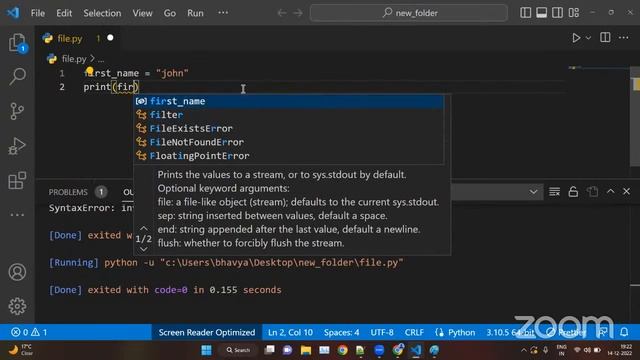Open the Accounts menu
Viewport: 640px width, 360px height.
pos(17,272)
